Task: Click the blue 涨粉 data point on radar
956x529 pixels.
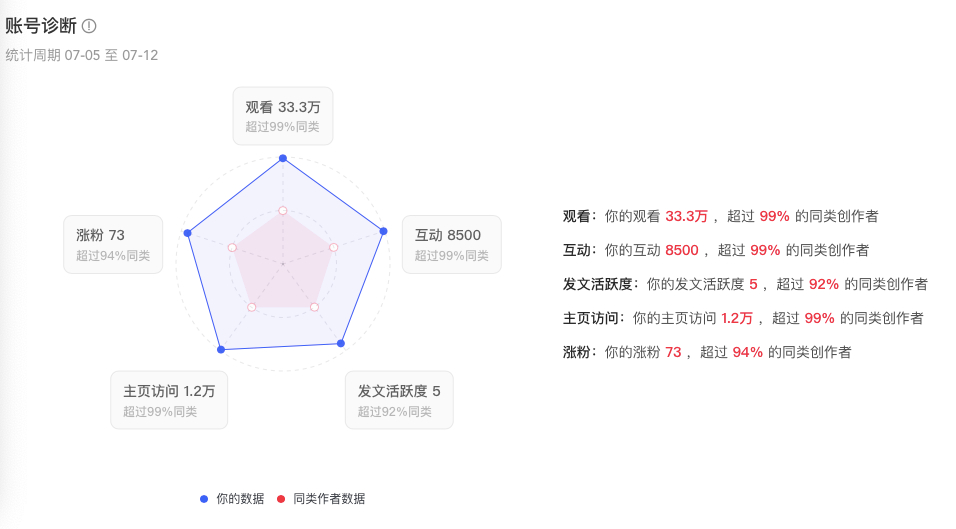Action: [x=188, y=233]
